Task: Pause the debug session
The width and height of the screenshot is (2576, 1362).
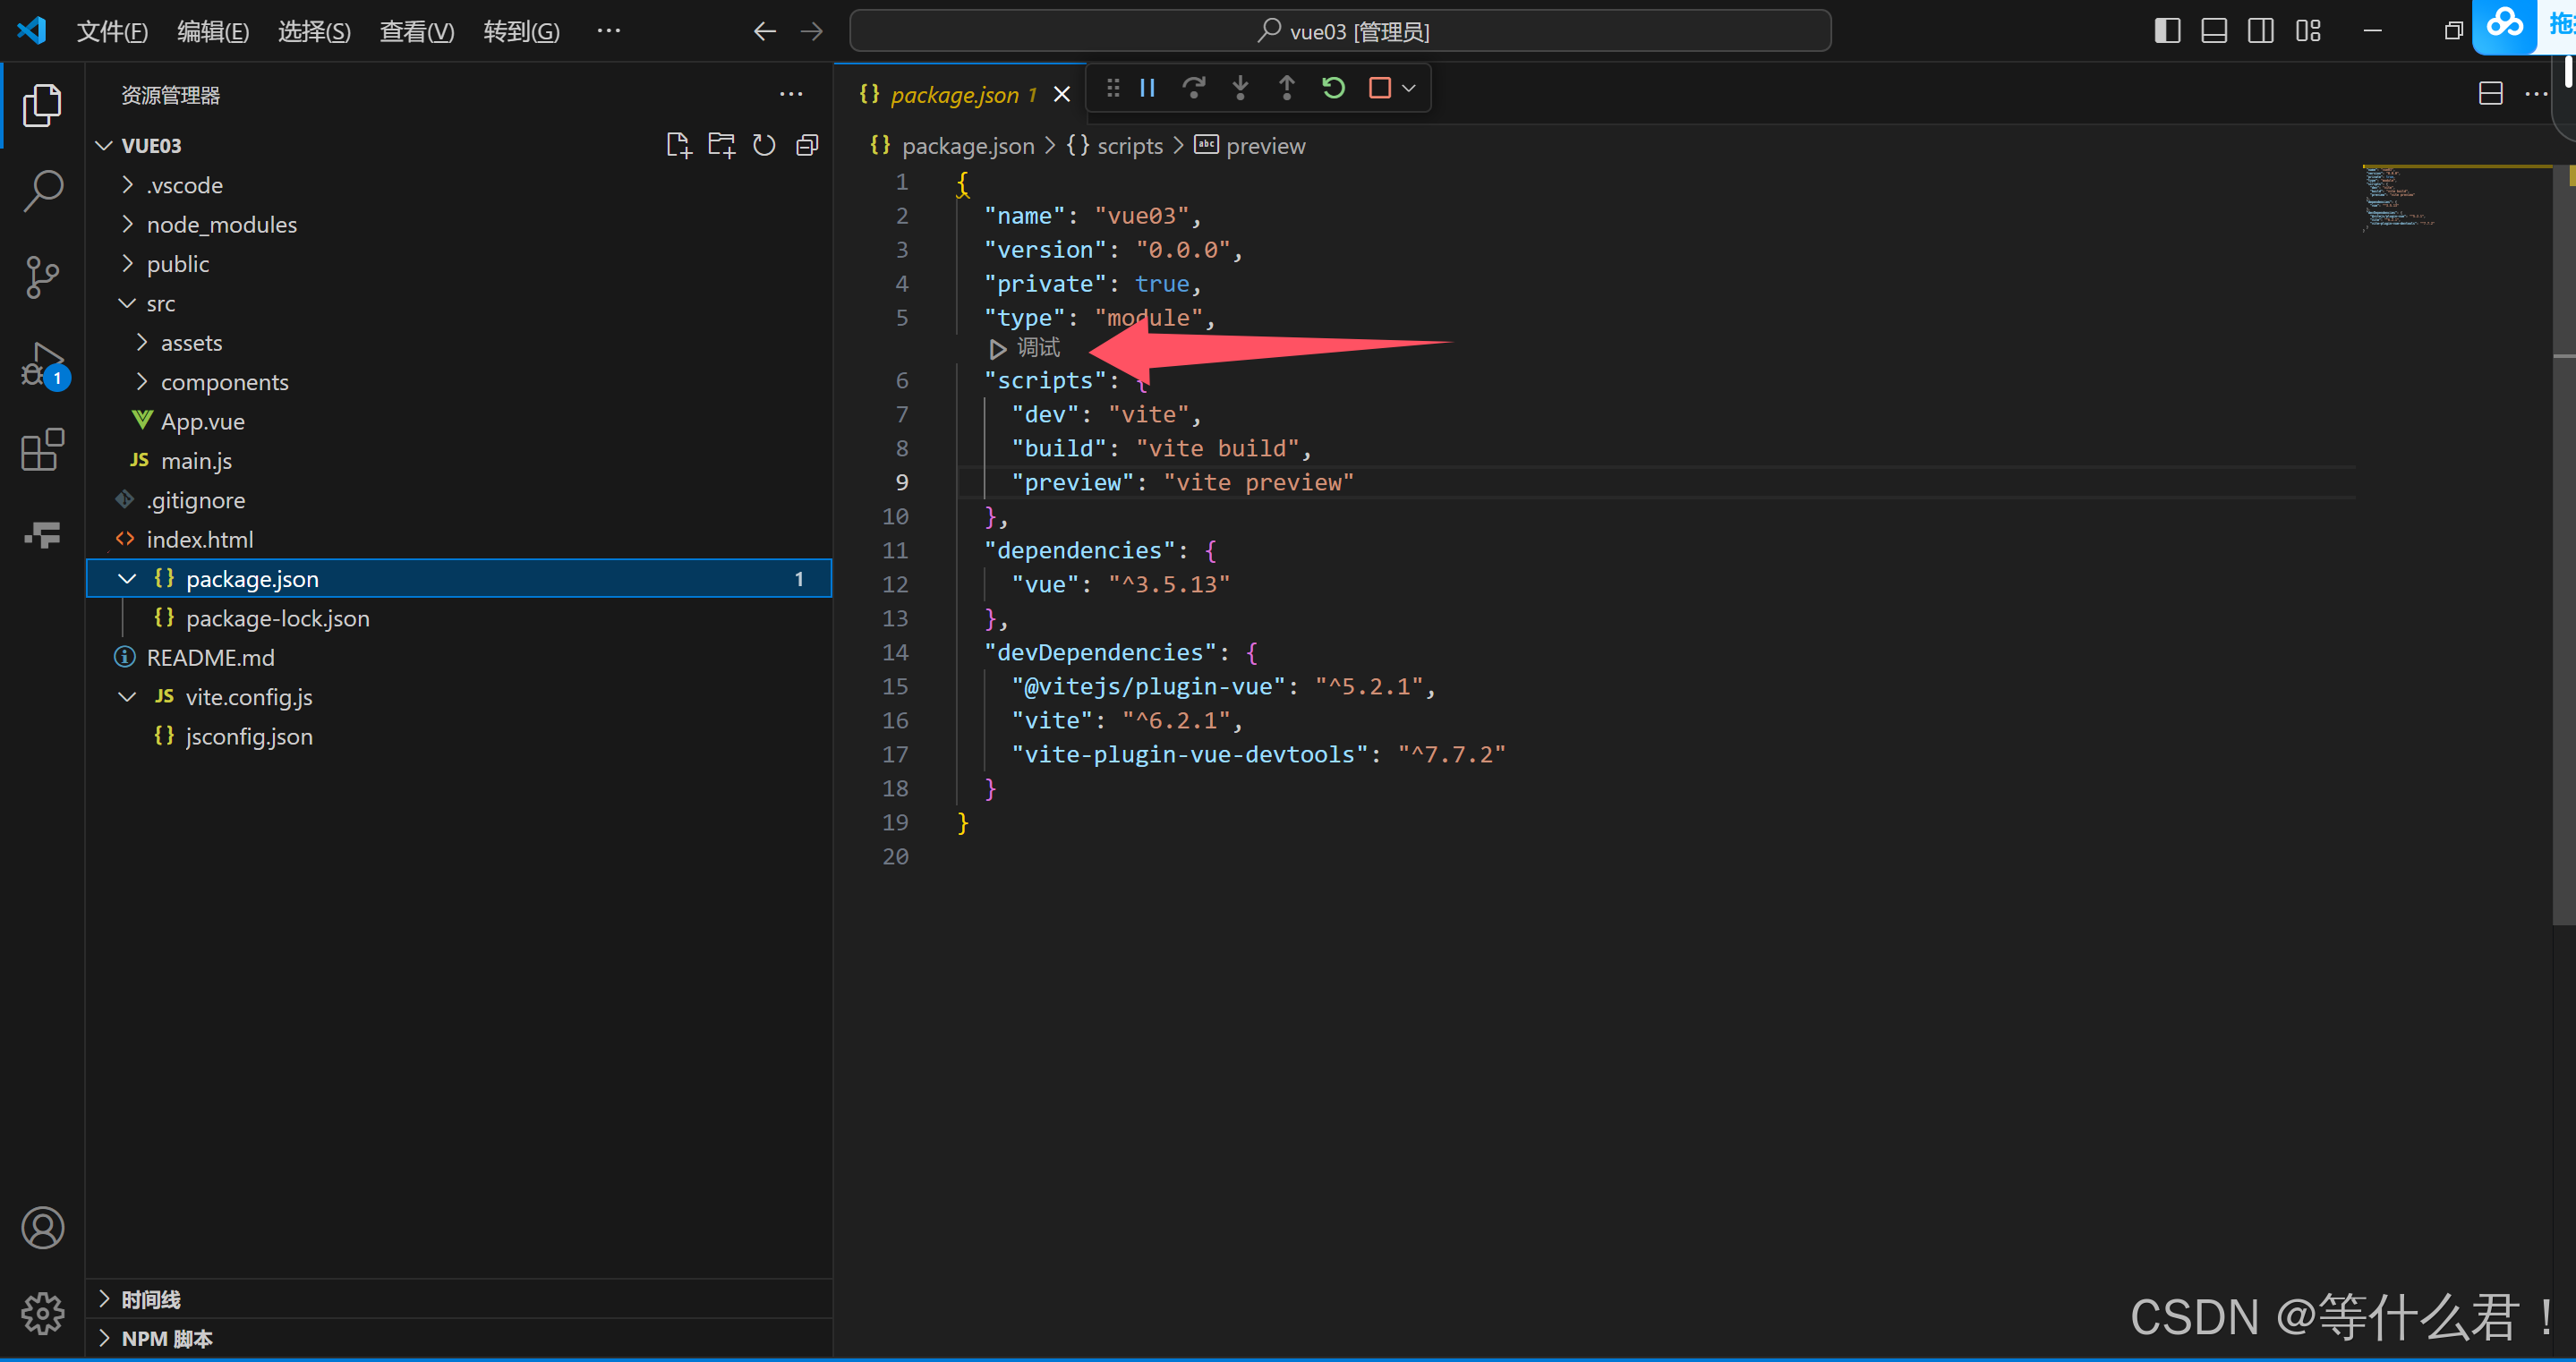Action: coord(1147,88)
